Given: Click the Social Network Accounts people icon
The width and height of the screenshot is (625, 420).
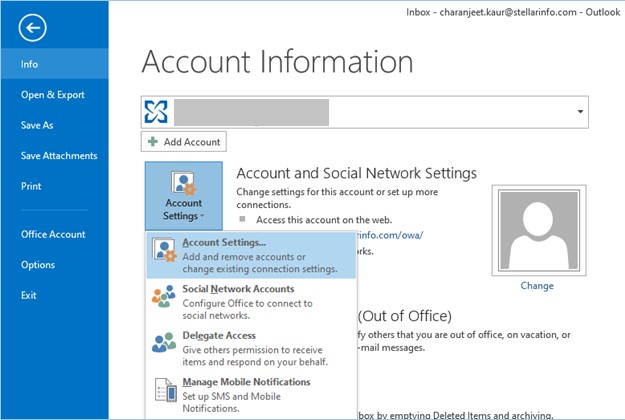Looking at the screenshot, I should (x=164, y=296).
